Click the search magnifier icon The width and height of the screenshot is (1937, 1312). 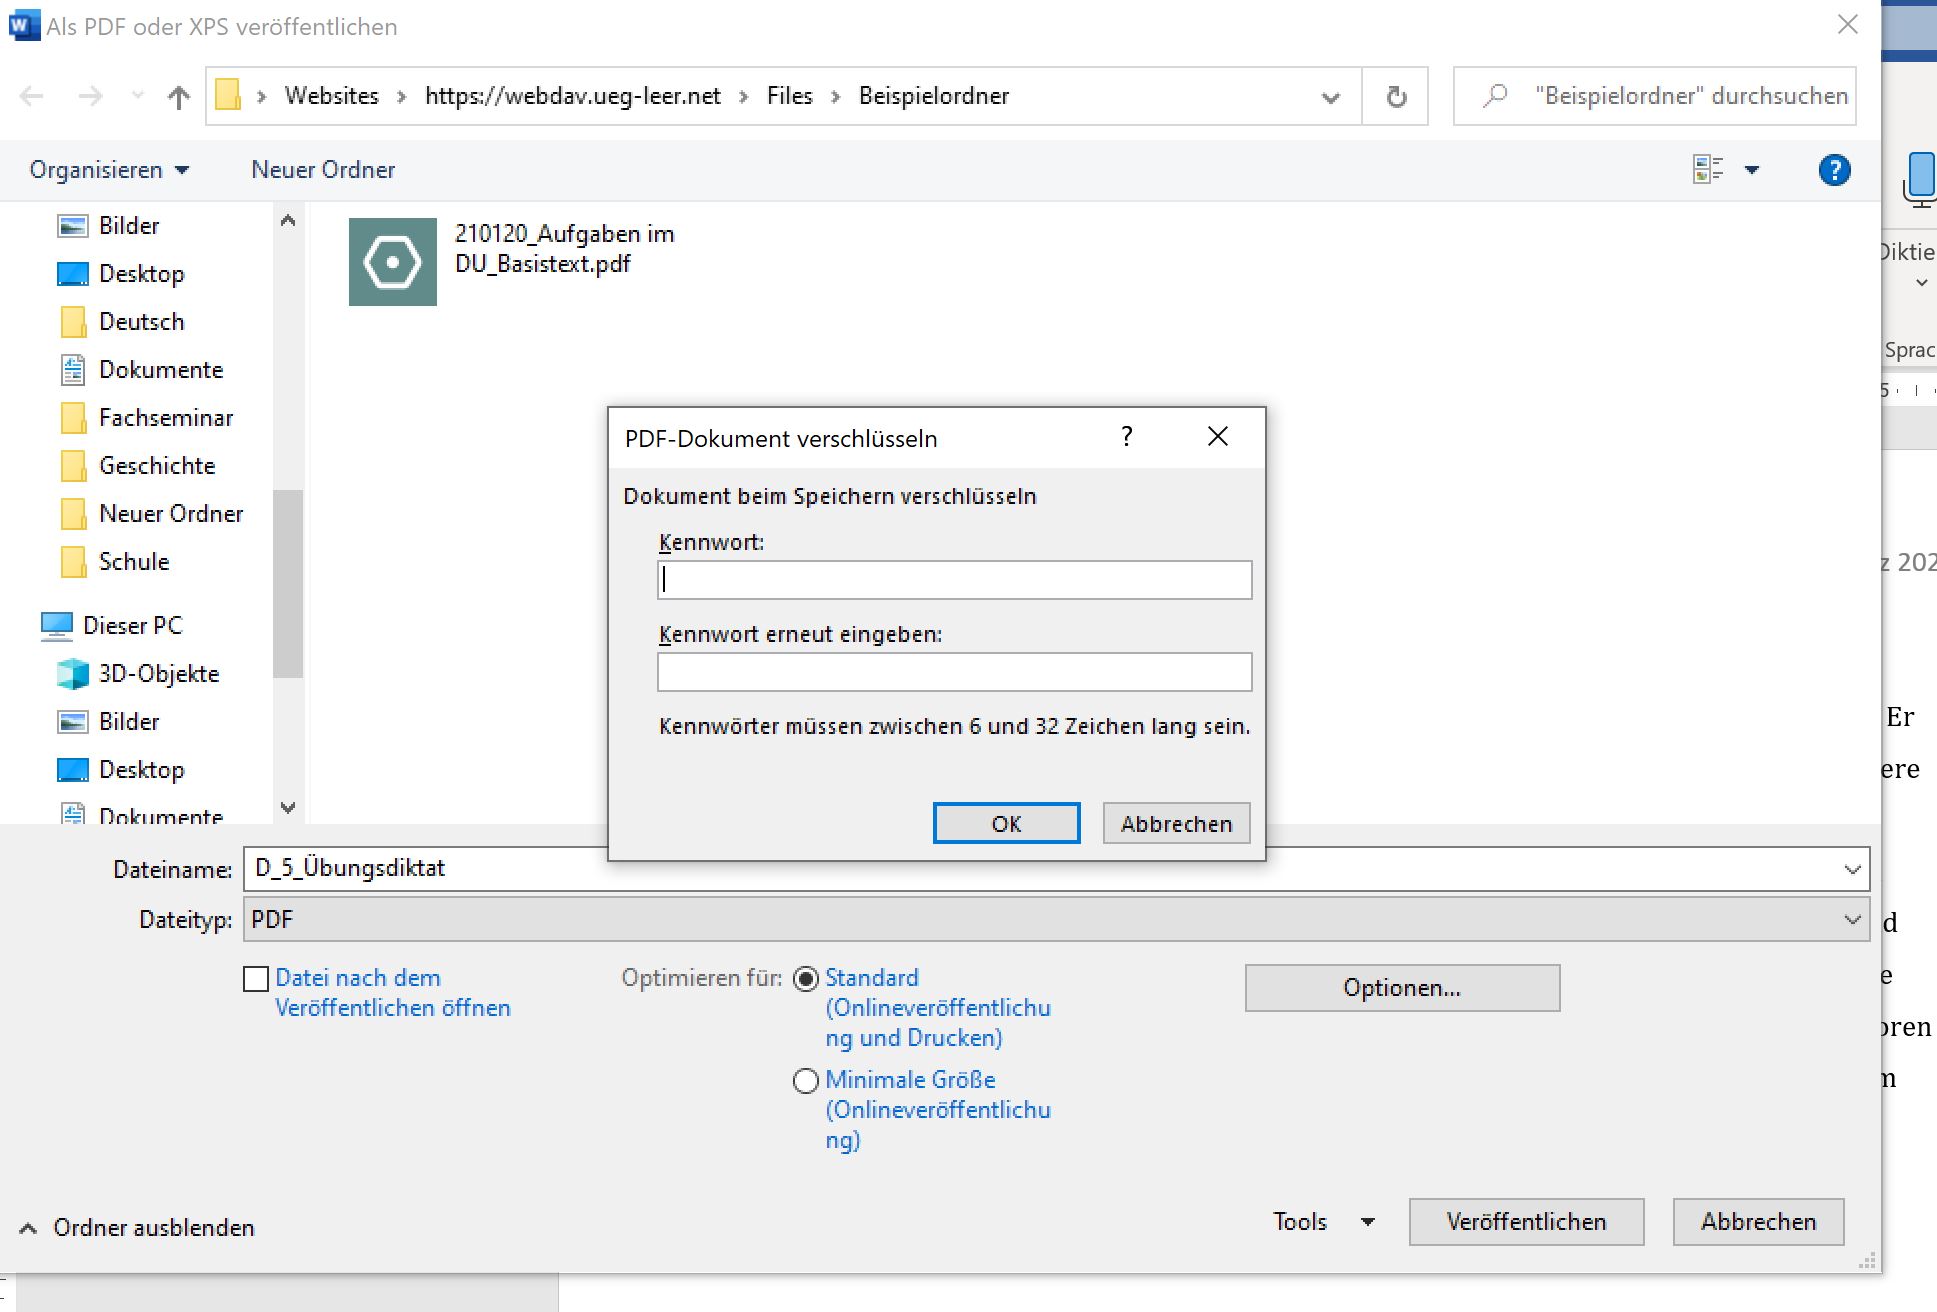tap(1495, 96)
